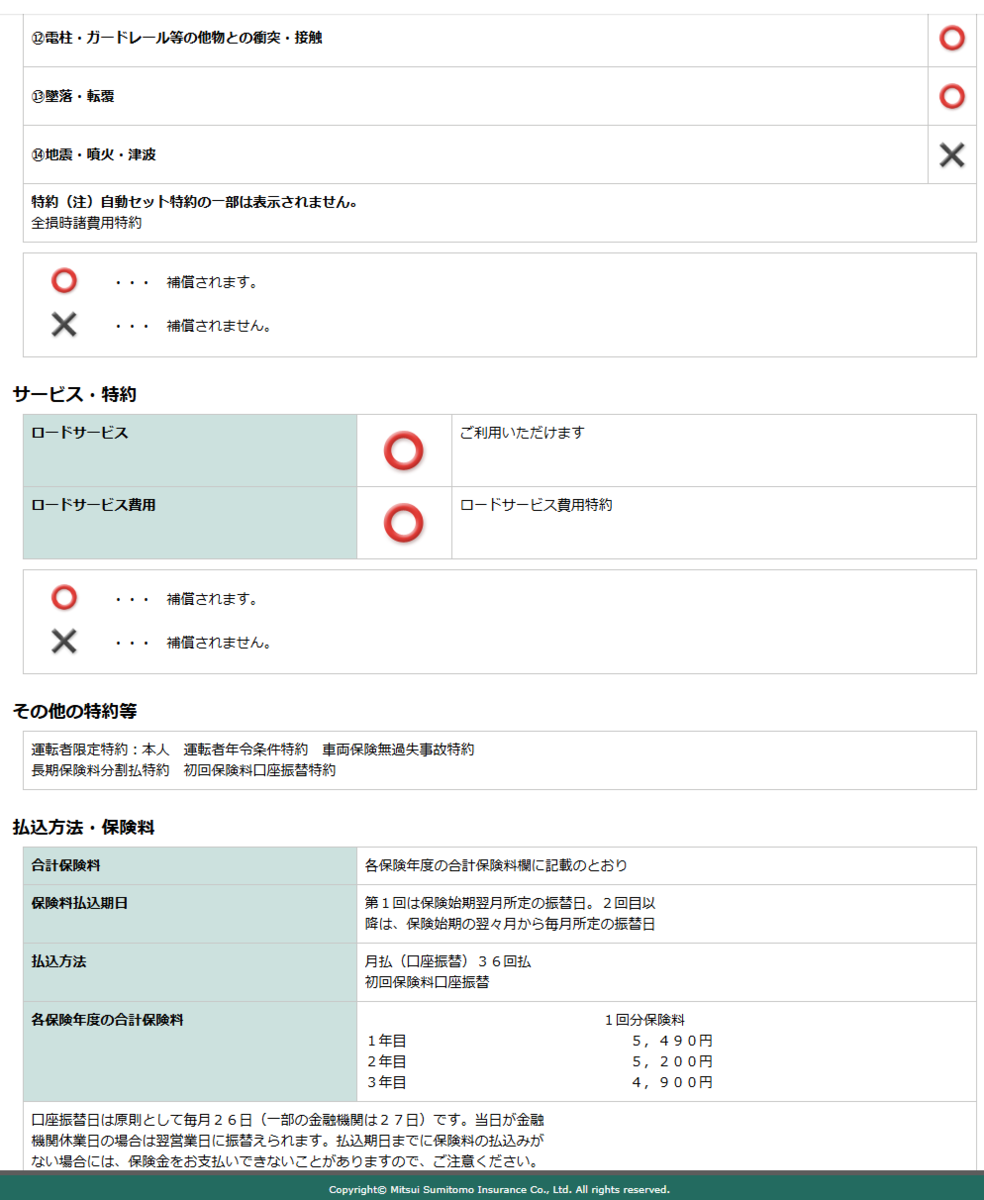
Task: Click the 運転者限定特約：本人 text
Action: (x=100, y=750)
